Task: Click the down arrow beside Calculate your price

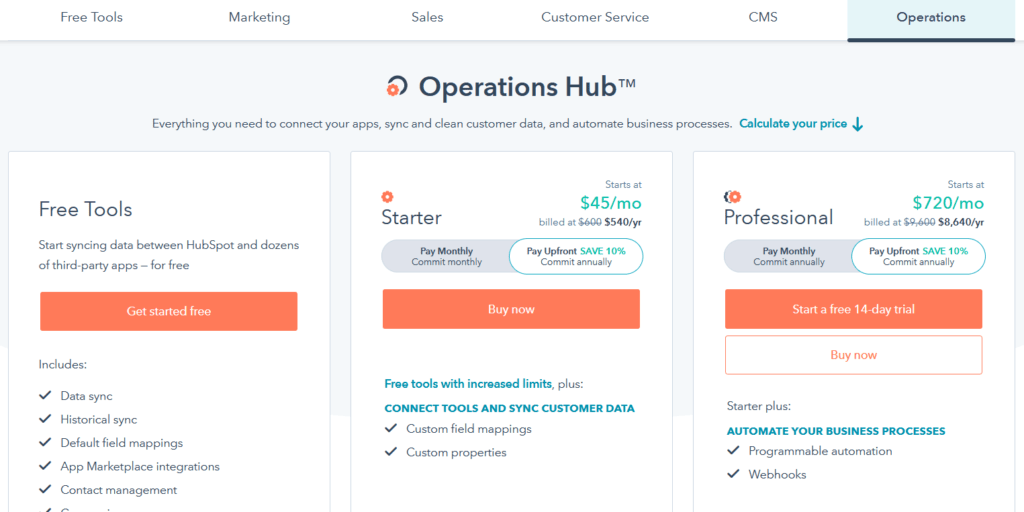Action: tap(858, 124)
